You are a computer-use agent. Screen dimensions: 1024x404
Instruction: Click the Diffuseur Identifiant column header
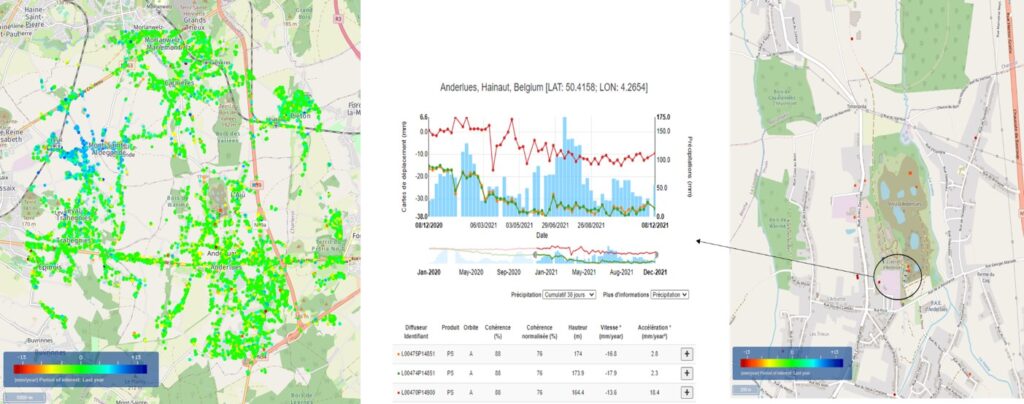415,330
